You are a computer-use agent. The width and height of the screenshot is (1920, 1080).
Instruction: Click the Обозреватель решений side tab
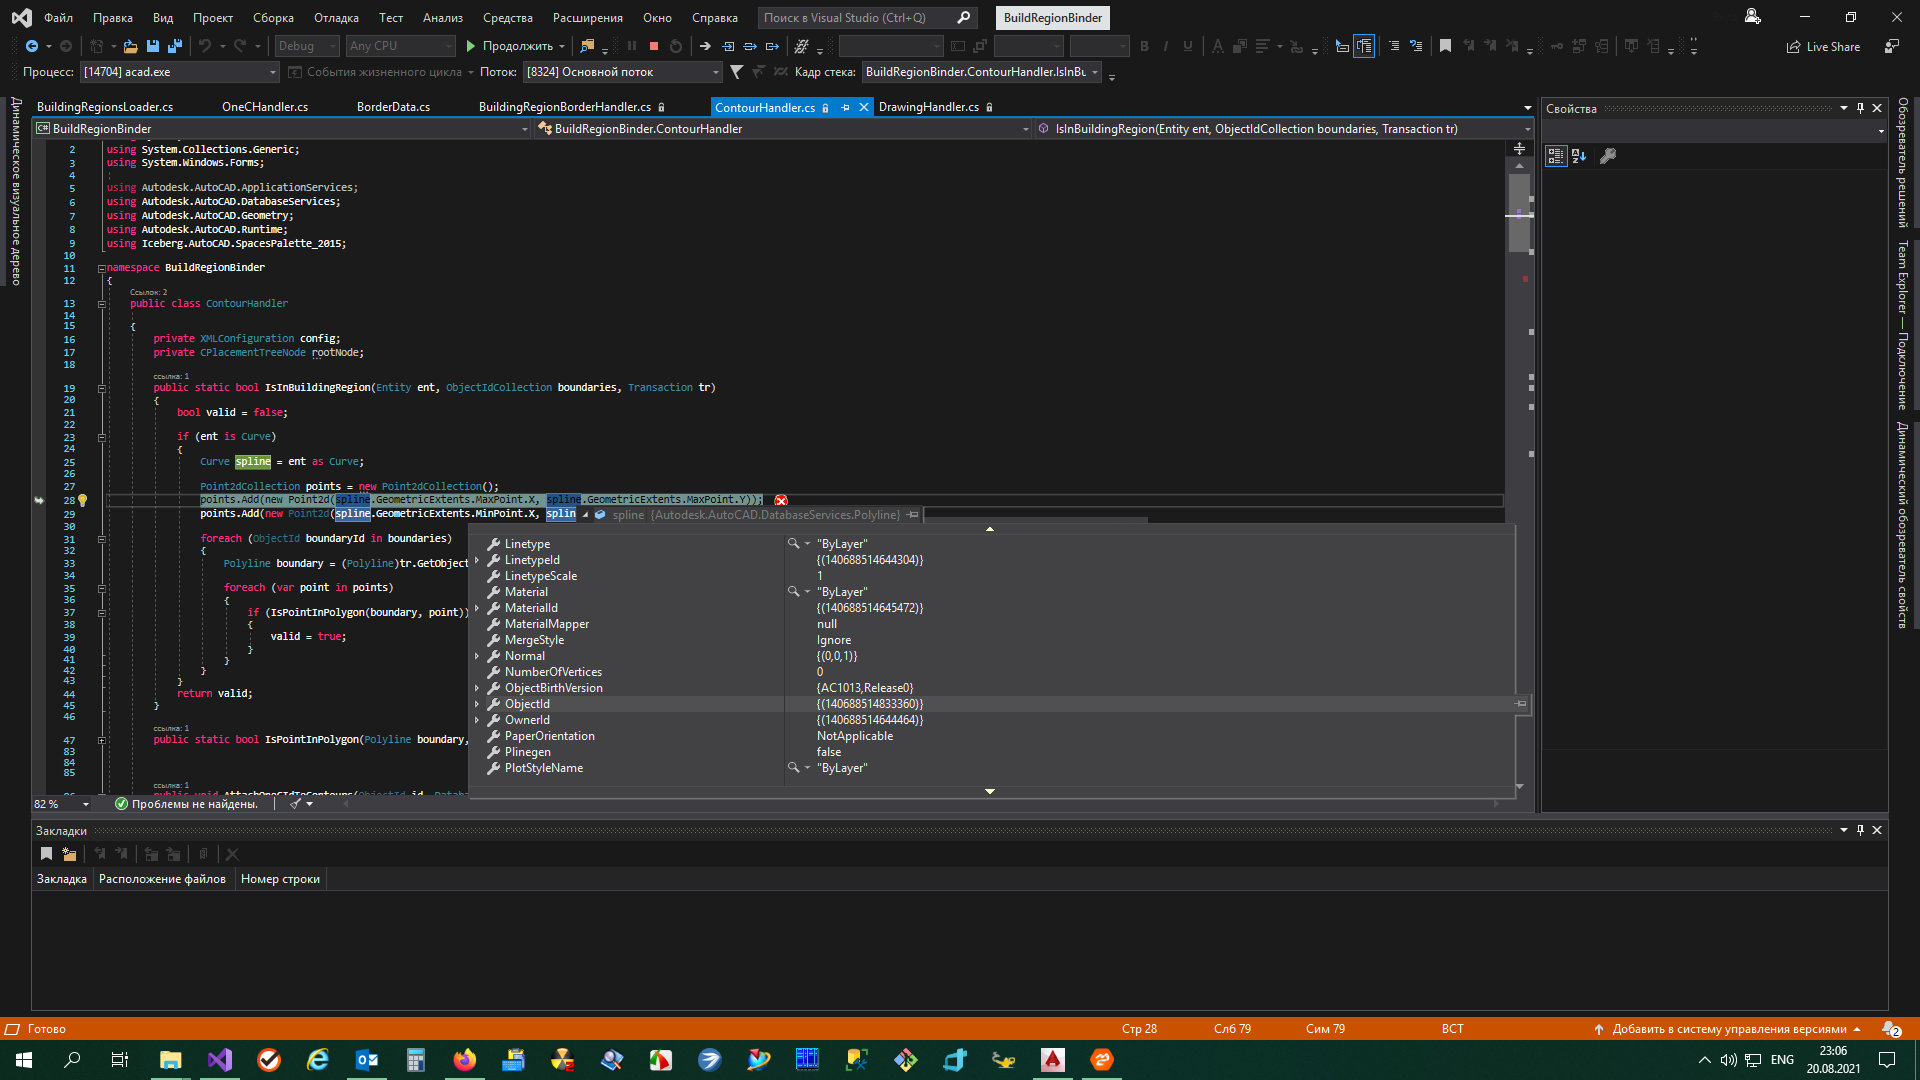tap(1903, 163)
